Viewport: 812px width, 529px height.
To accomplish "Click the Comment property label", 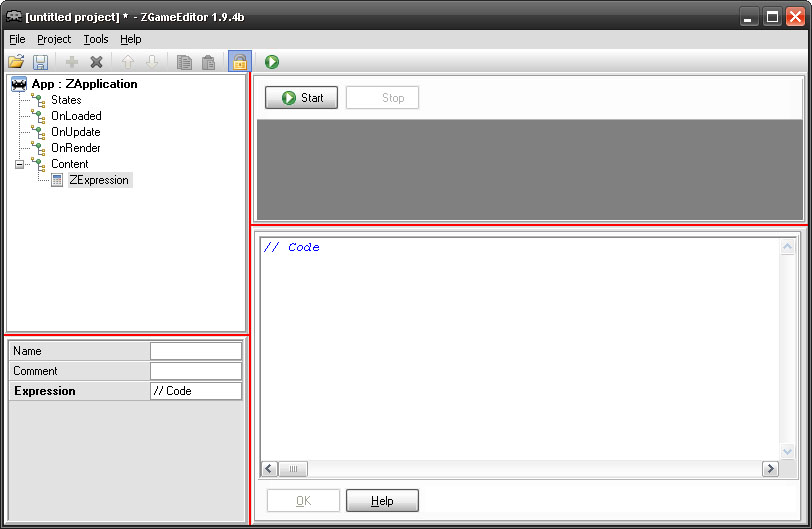I will click(35, 371).
